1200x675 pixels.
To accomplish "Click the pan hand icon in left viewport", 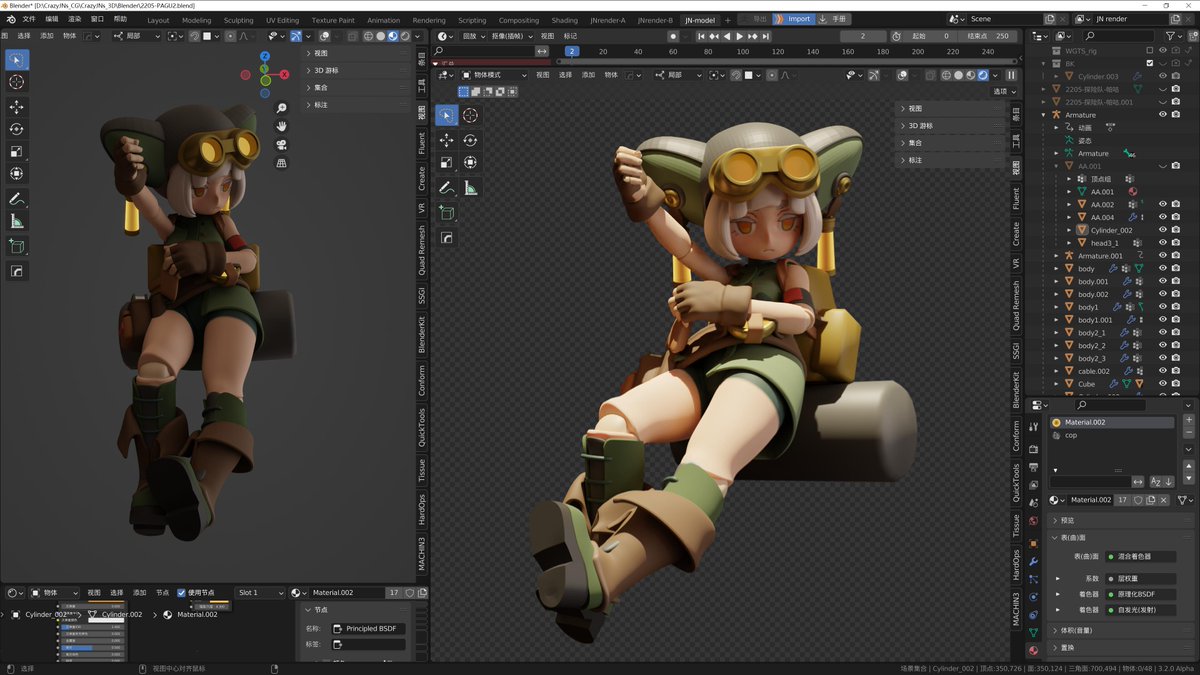I will (x=282, y=126).
